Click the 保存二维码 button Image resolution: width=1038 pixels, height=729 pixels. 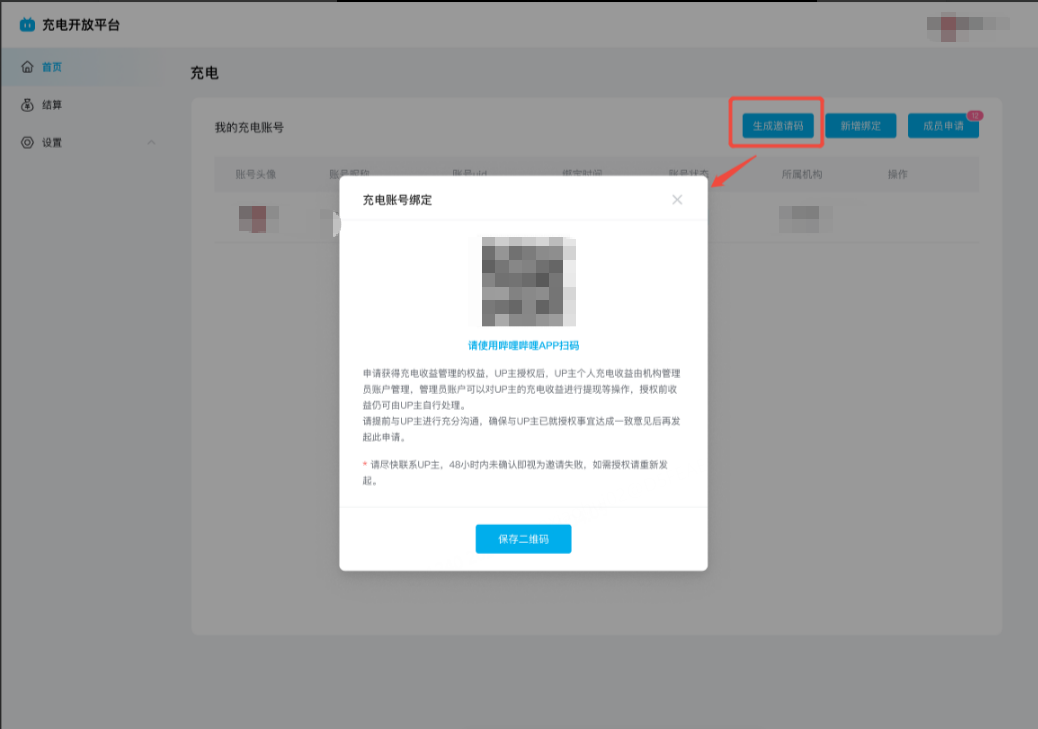pos(523,539)
